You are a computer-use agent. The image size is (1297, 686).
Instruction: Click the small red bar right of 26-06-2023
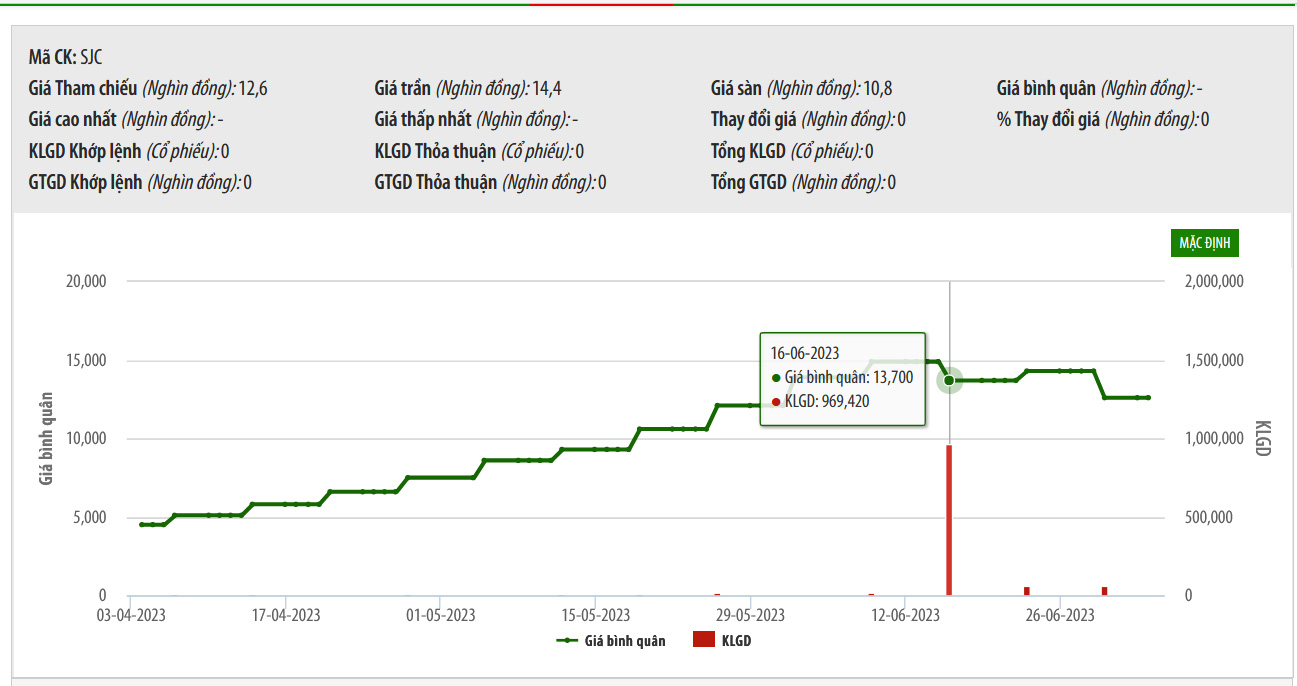[1104, 591]
